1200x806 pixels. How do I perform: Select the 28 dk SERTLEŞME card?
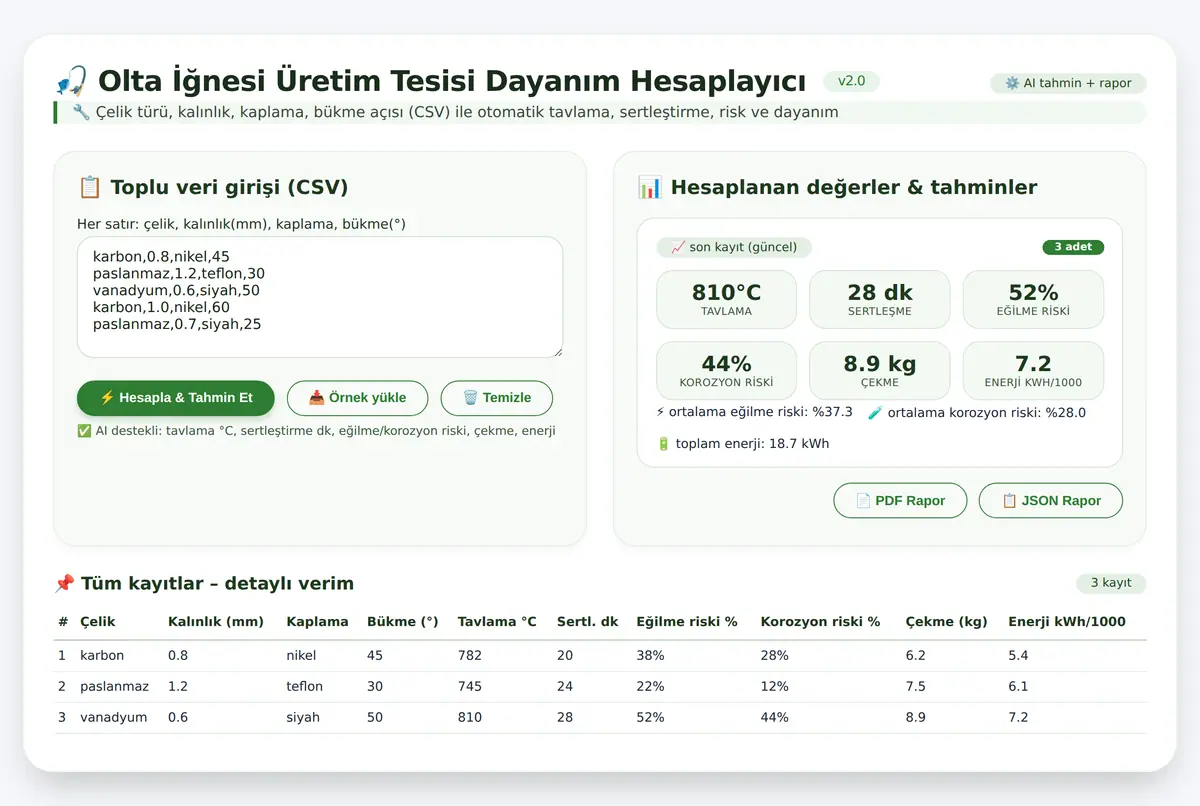point(880,299)
